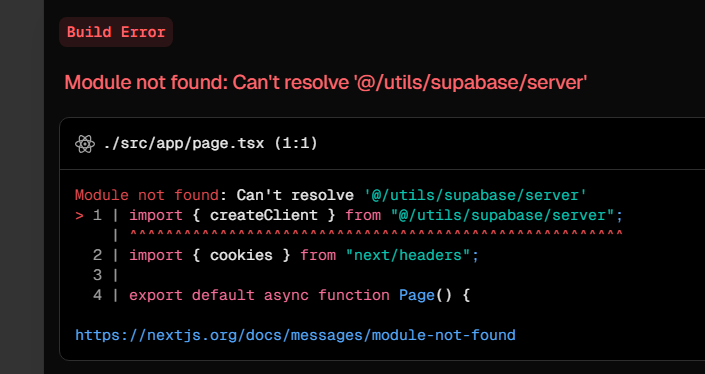The image size is (705, 374).
Task: Click the red '>' error marker on line 1
Action: tap(80, 215)
